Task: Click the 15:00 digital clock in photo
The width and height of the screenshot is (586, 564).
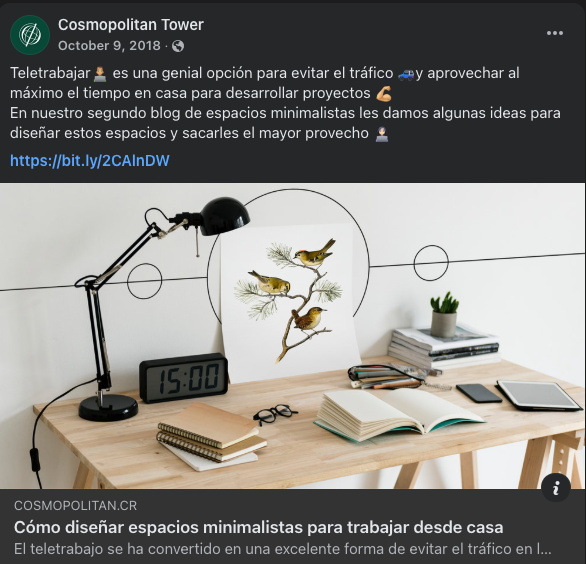Action: tap(183, 377)
